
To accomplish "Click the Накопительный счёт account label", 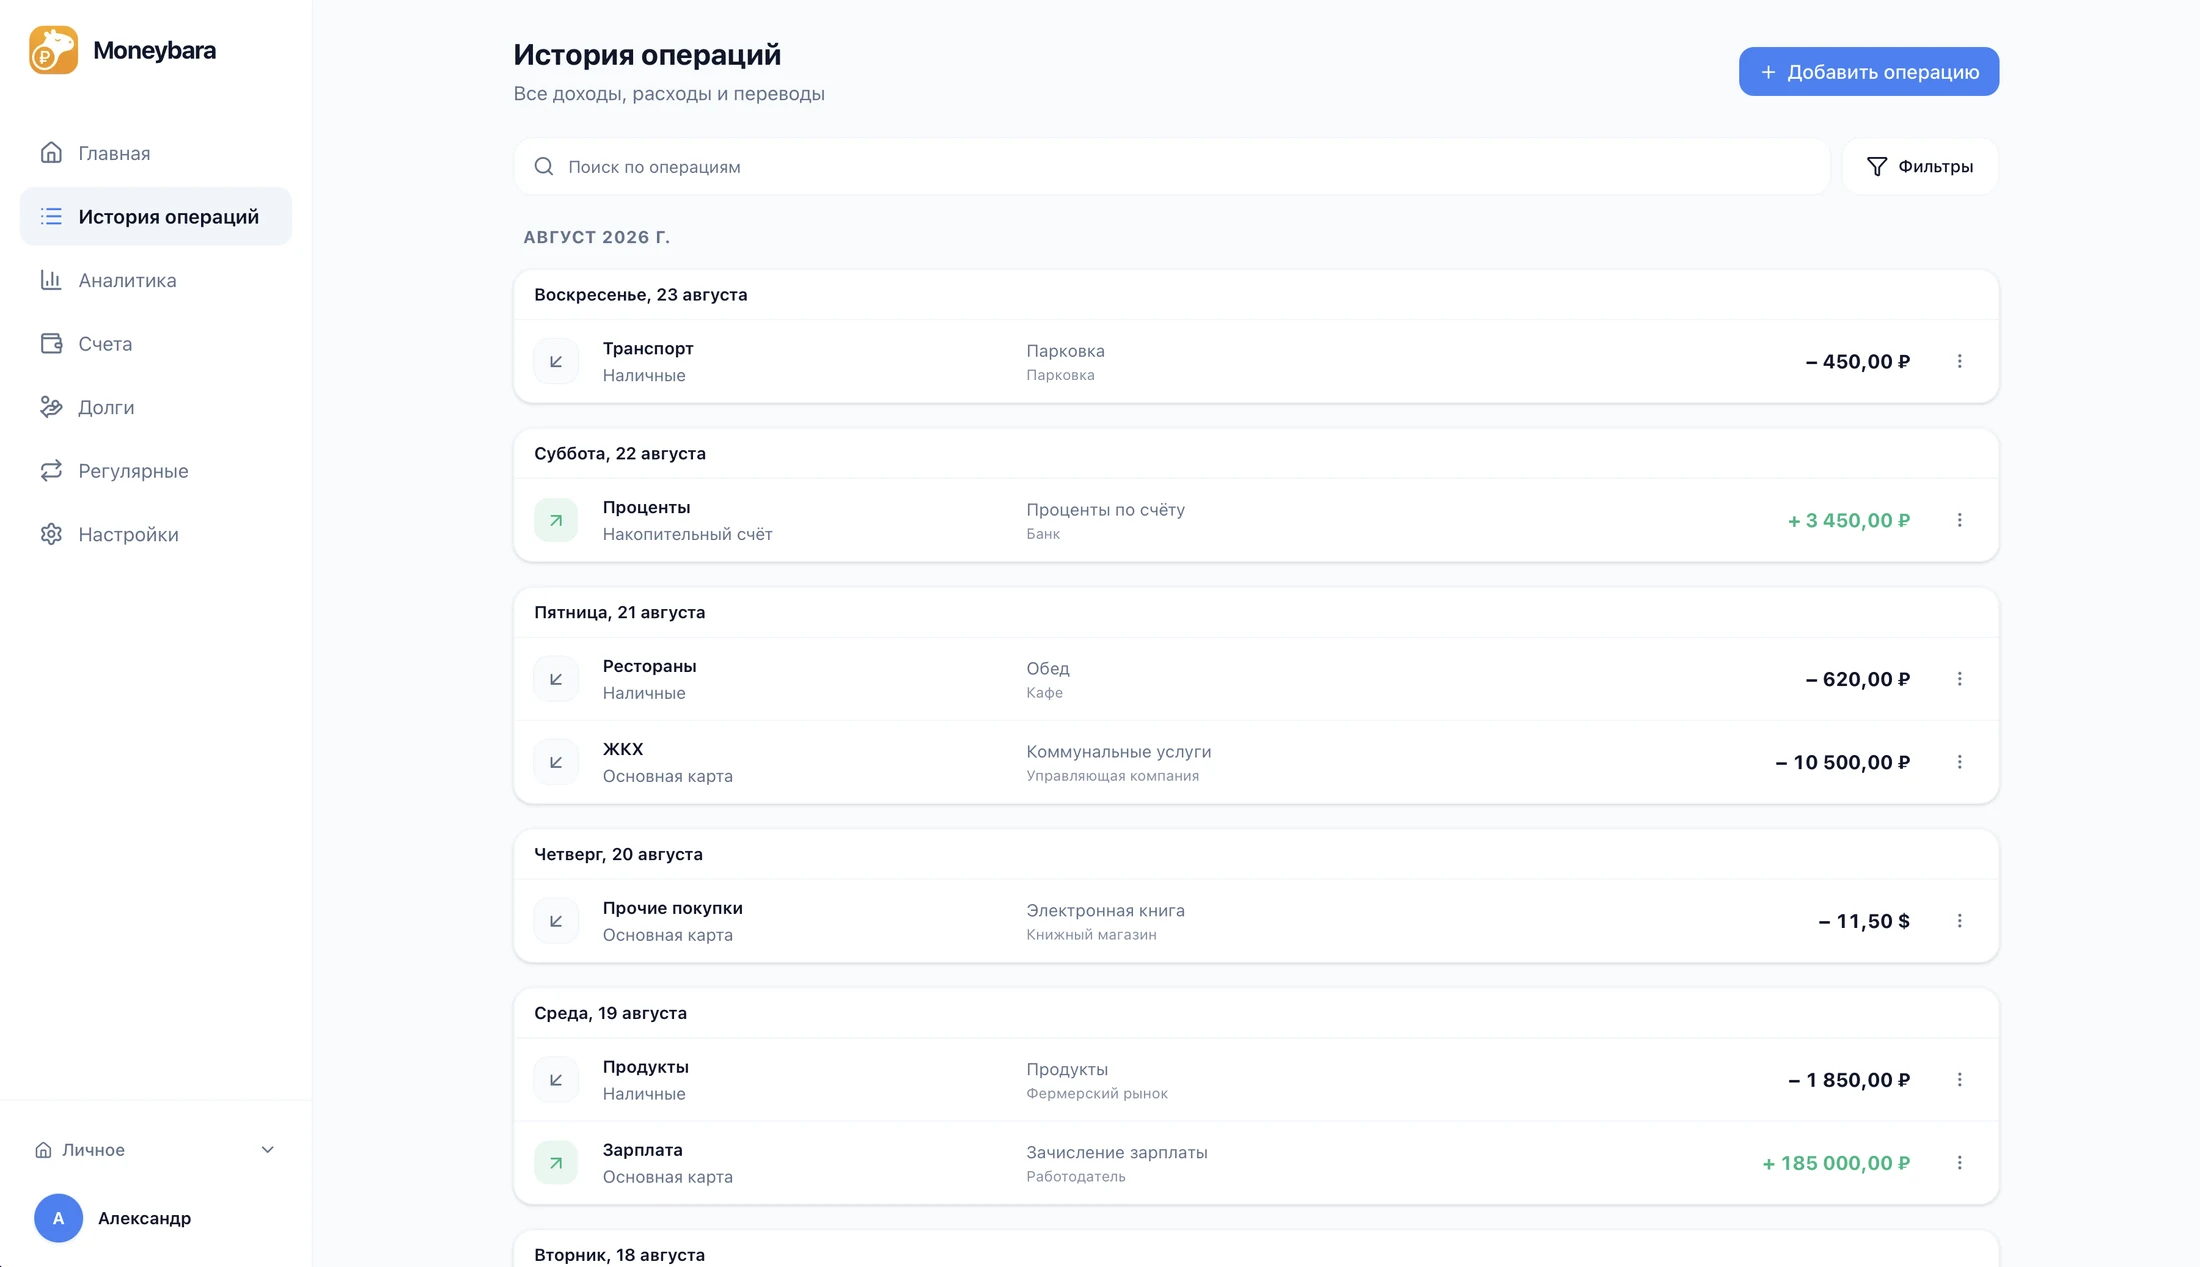I will [x=687, y=534].
